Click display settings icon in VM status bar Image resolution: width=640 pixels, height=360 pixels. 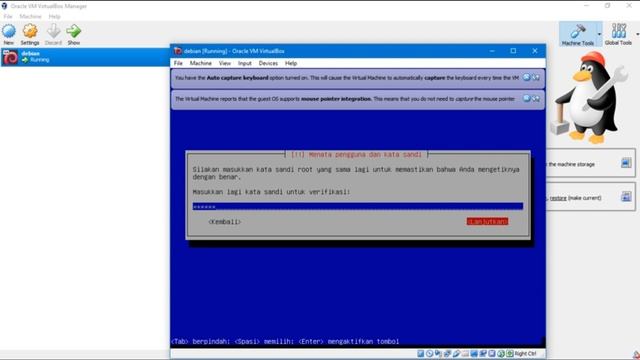pyautogui.click(x=474, y=353)
